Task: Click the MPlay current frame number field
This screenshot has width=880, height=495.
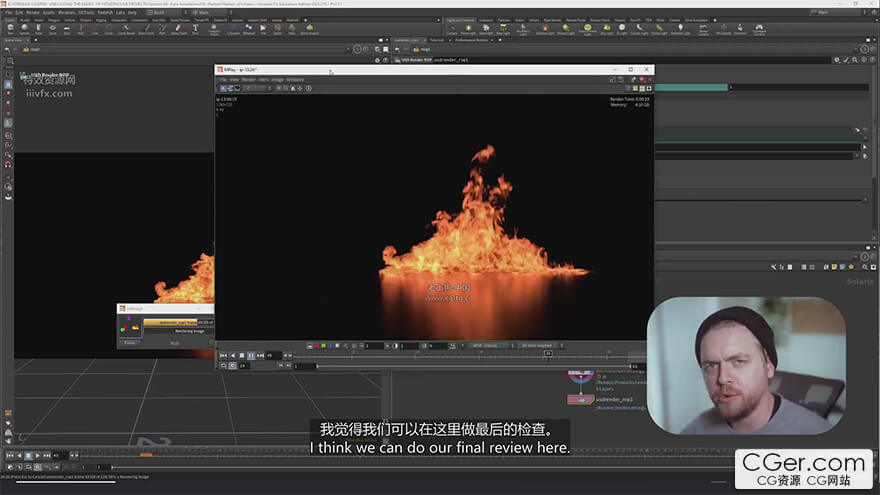Action: (x=273, y=355)
